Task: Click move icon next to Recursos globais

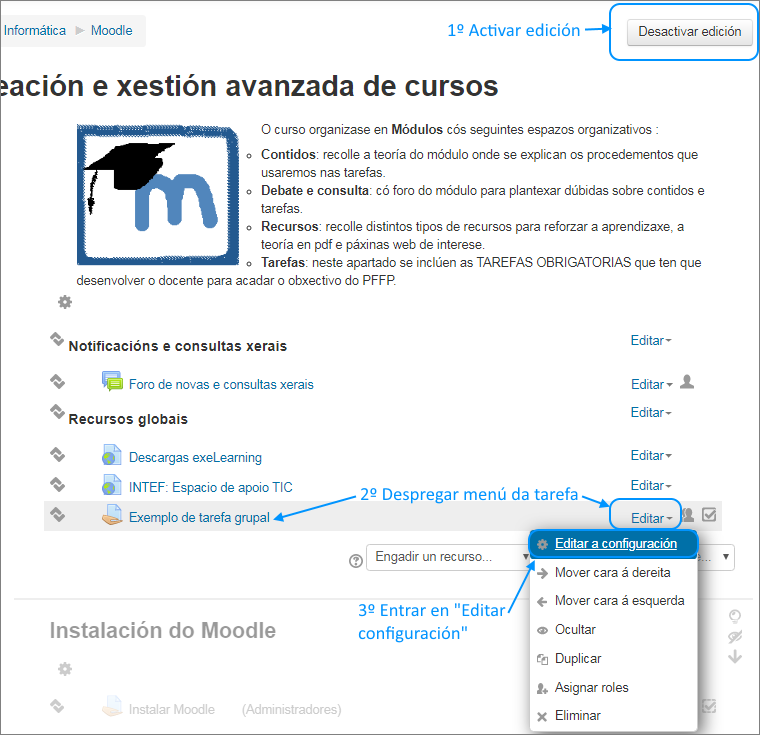Action: [x=57, y=412]
